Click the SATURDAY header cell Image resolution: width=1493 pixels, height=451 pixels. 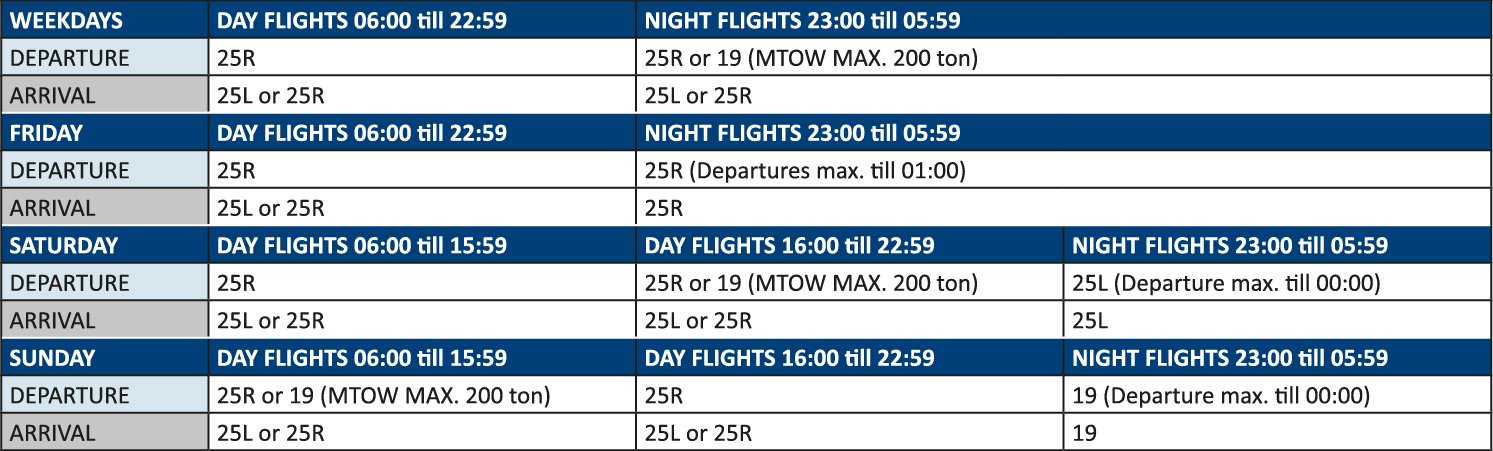(x=105, y=245)
